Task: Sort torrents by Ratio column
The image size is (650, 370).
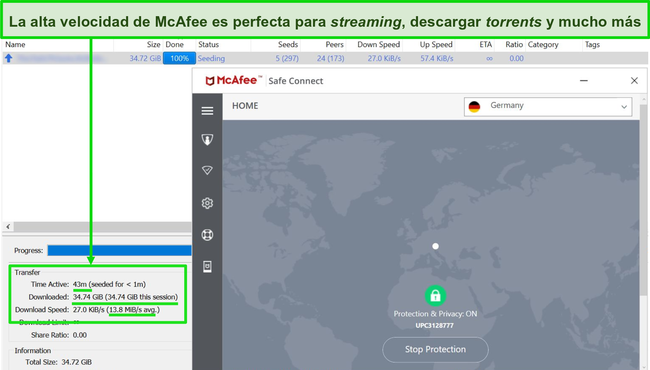Action: click(514, 44)
